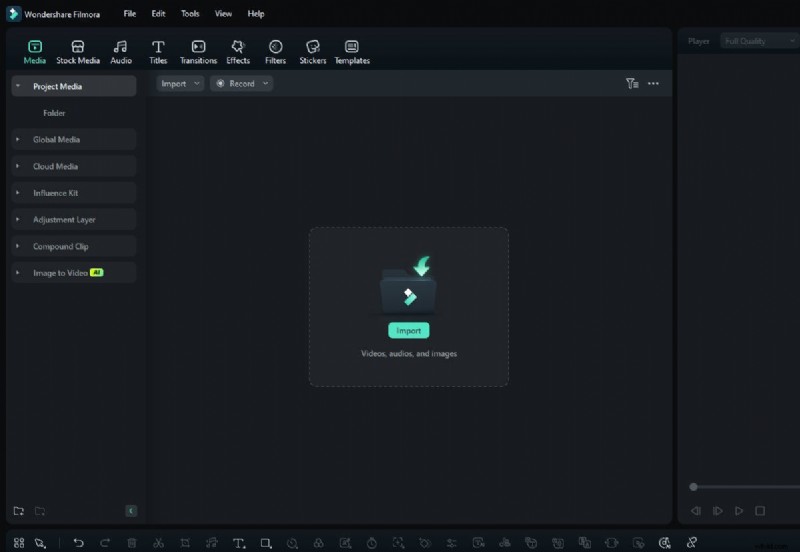The height and width of the screenshot is (552, 800).
Task: Step back one frame in player
Action: pyautogui.click(x=696, y=511)
